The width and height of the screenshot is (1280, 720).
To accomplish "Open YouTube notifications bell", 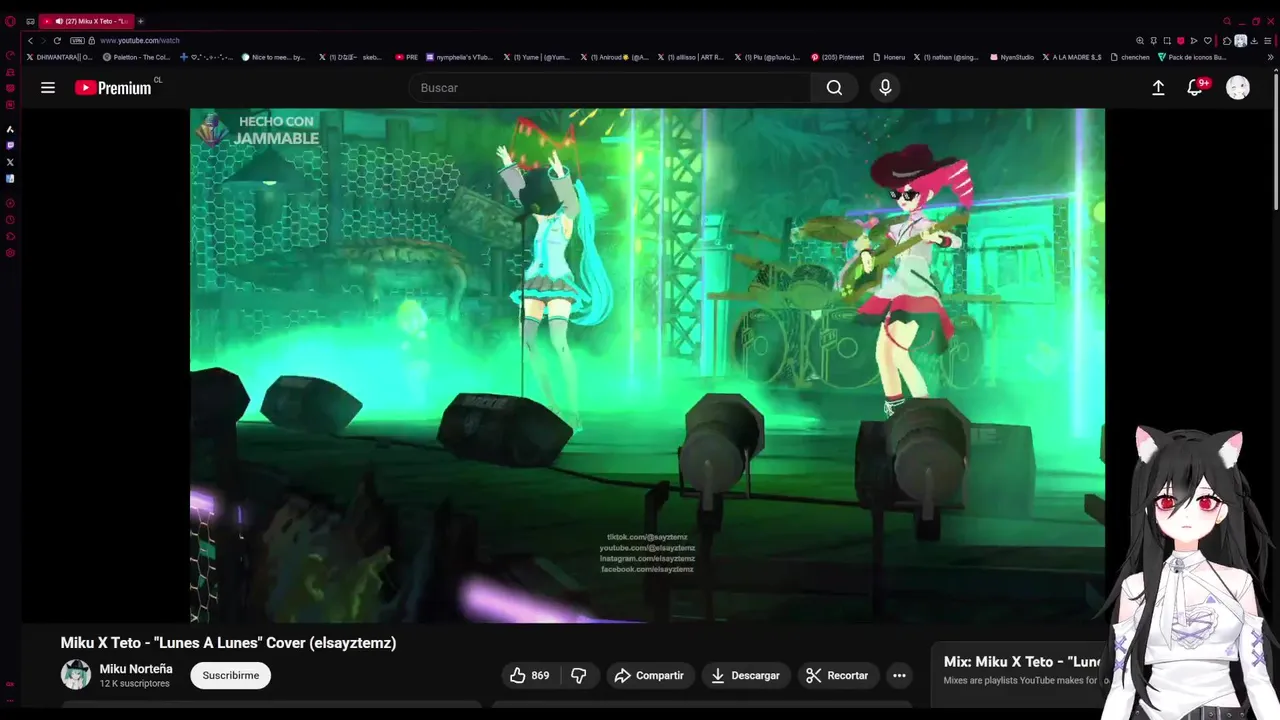I will point(1195,88).
